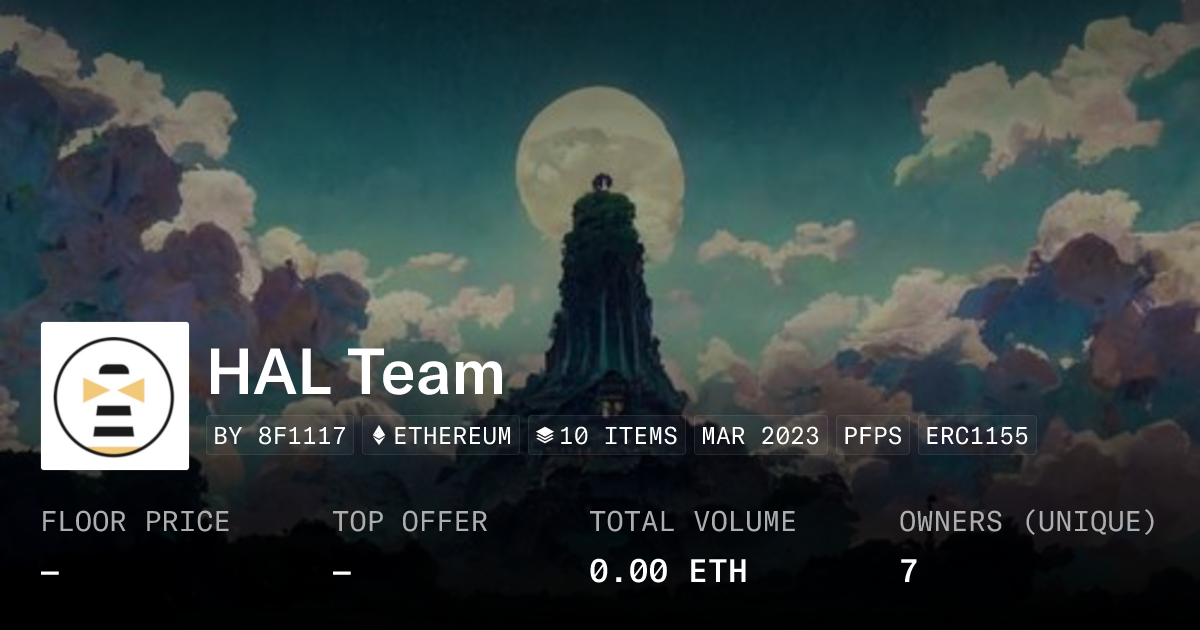The image size is (1200, 630).
Task: Click the ERC1155 token standard badge
Action: [x=977, y=436]
